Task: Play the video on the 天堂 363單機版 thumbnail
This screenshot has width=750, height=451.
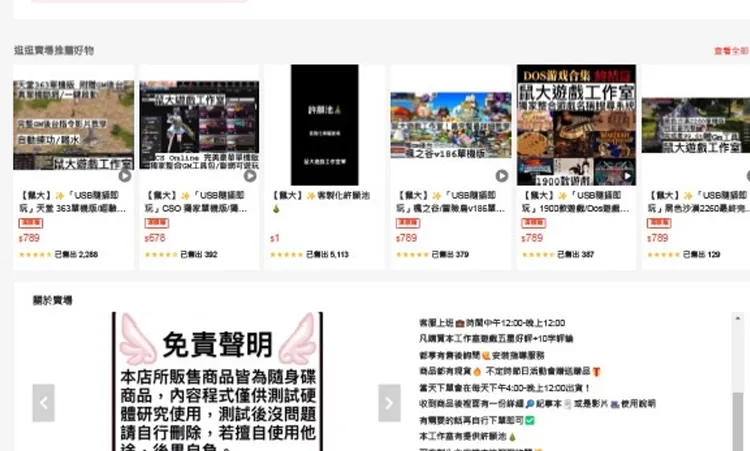Action: click(125, 176)
